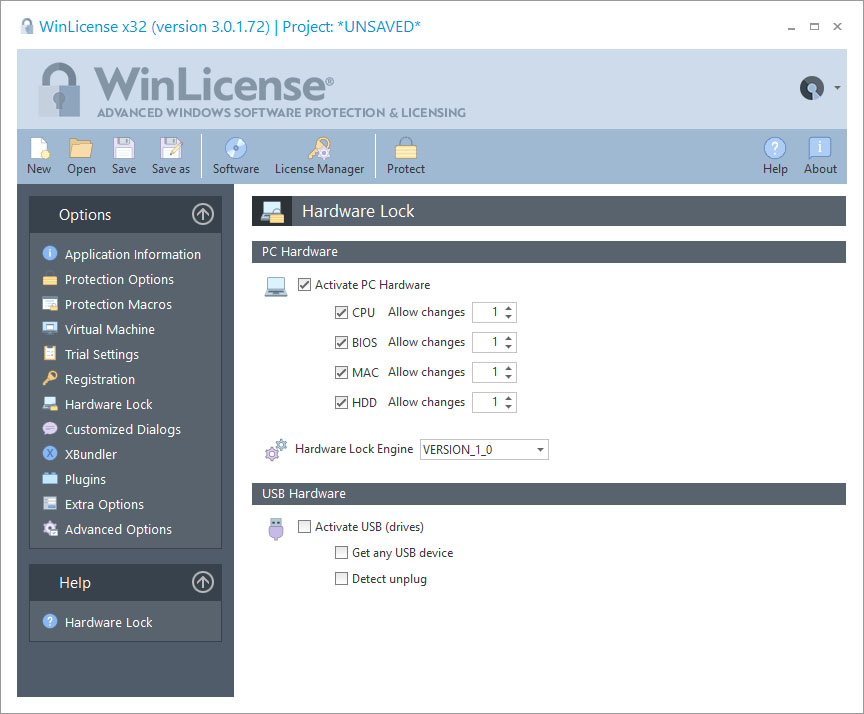This screenshot has width=864, height=714.
Task: Decrease BIOS allowed changes
Action: [509, 347]
